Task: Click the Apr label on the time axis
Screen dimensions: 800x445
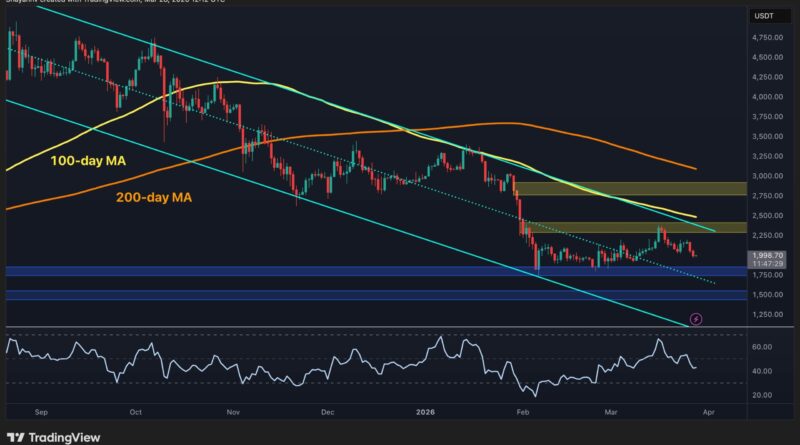Action: click(x=710, y=409)
